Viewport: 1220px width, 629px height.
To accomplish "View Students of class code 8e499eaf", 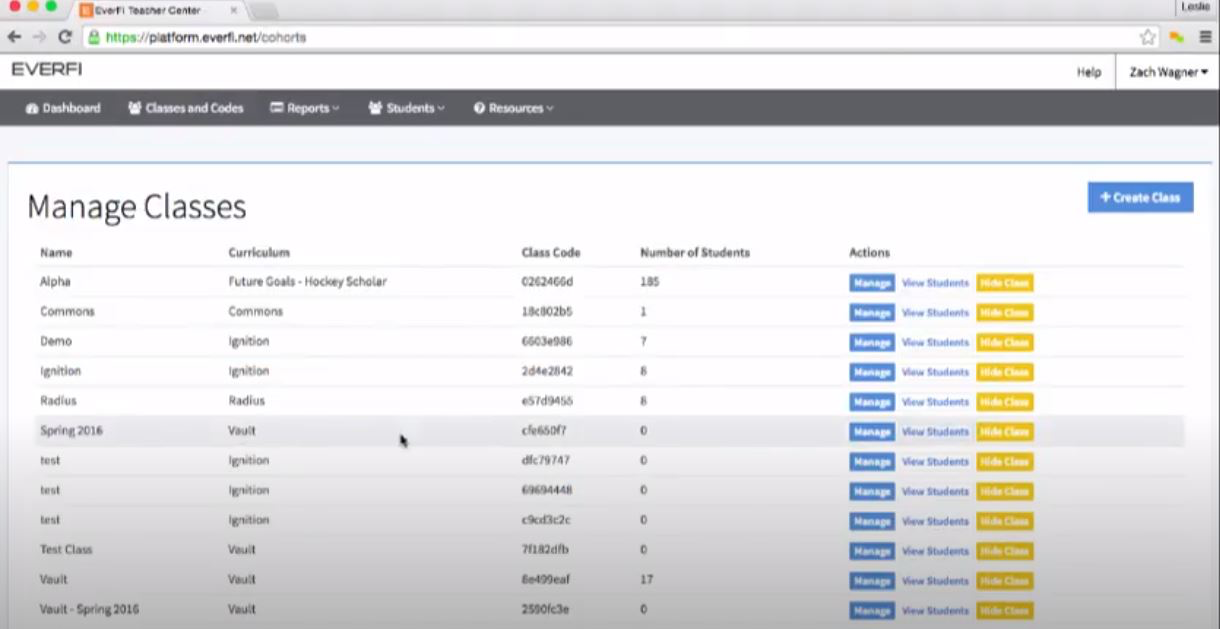I will click(x=935, y=581).
